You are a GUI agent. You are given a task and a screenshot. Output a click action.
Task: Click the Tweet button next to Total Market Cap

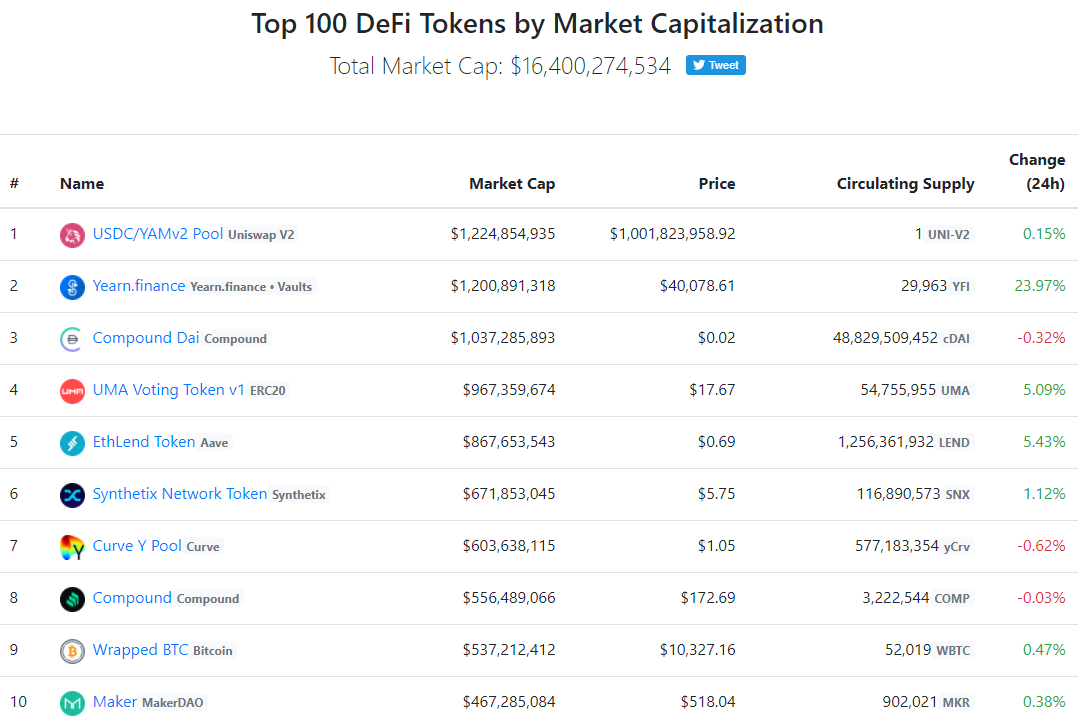tap(715, 64)
